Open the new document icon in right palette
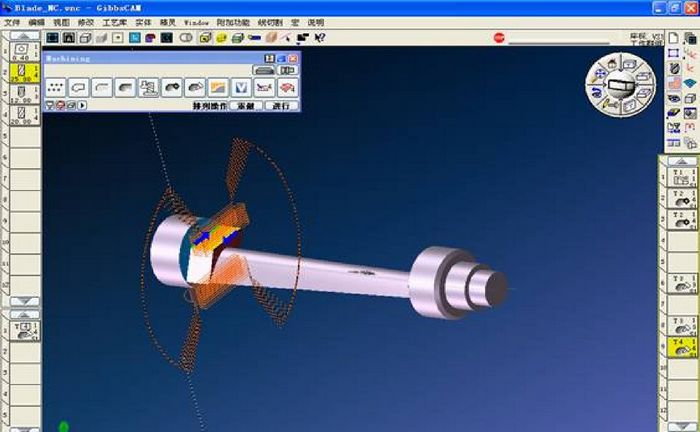Viewport: 700px width, 432px height. pos(674,36)
